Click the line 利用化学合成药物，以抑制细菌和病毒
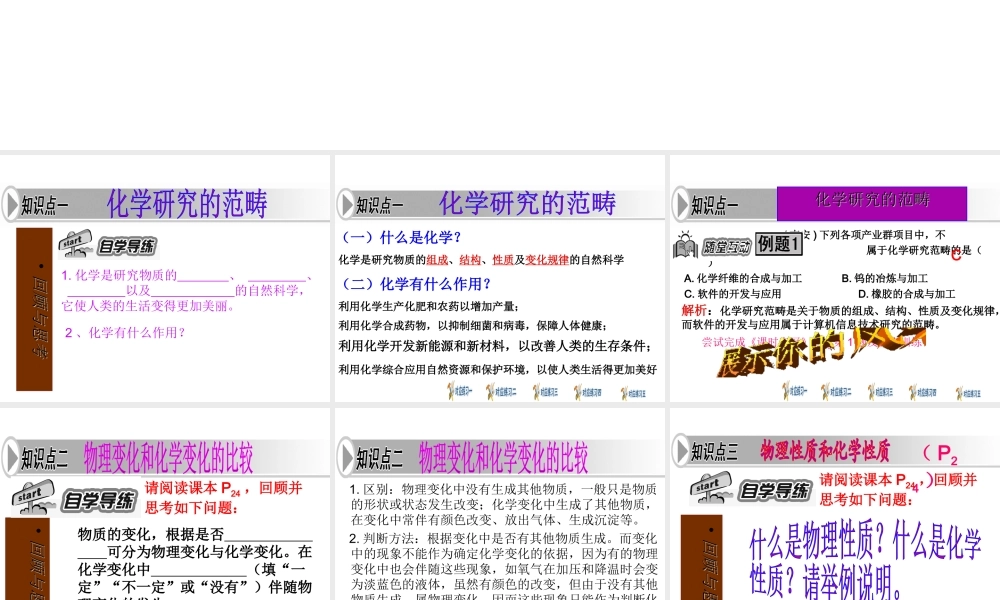Screen dimensions: 1000x600 (473, 325)
